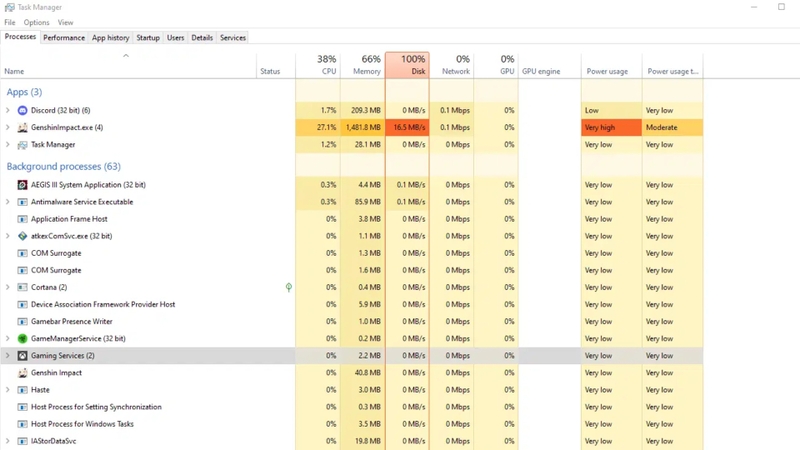Click the Task Manager title bar icon

[9, 7]
